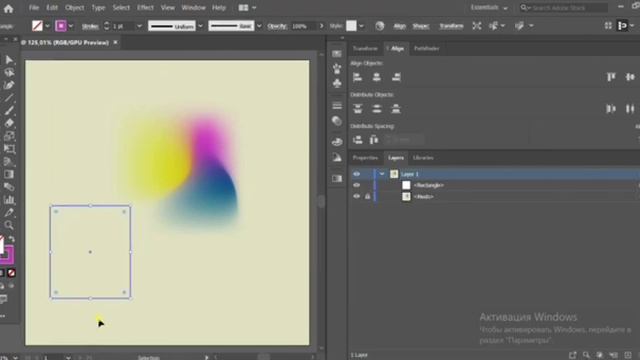
Task: Open the Effect menu
Action: (145, 8)
